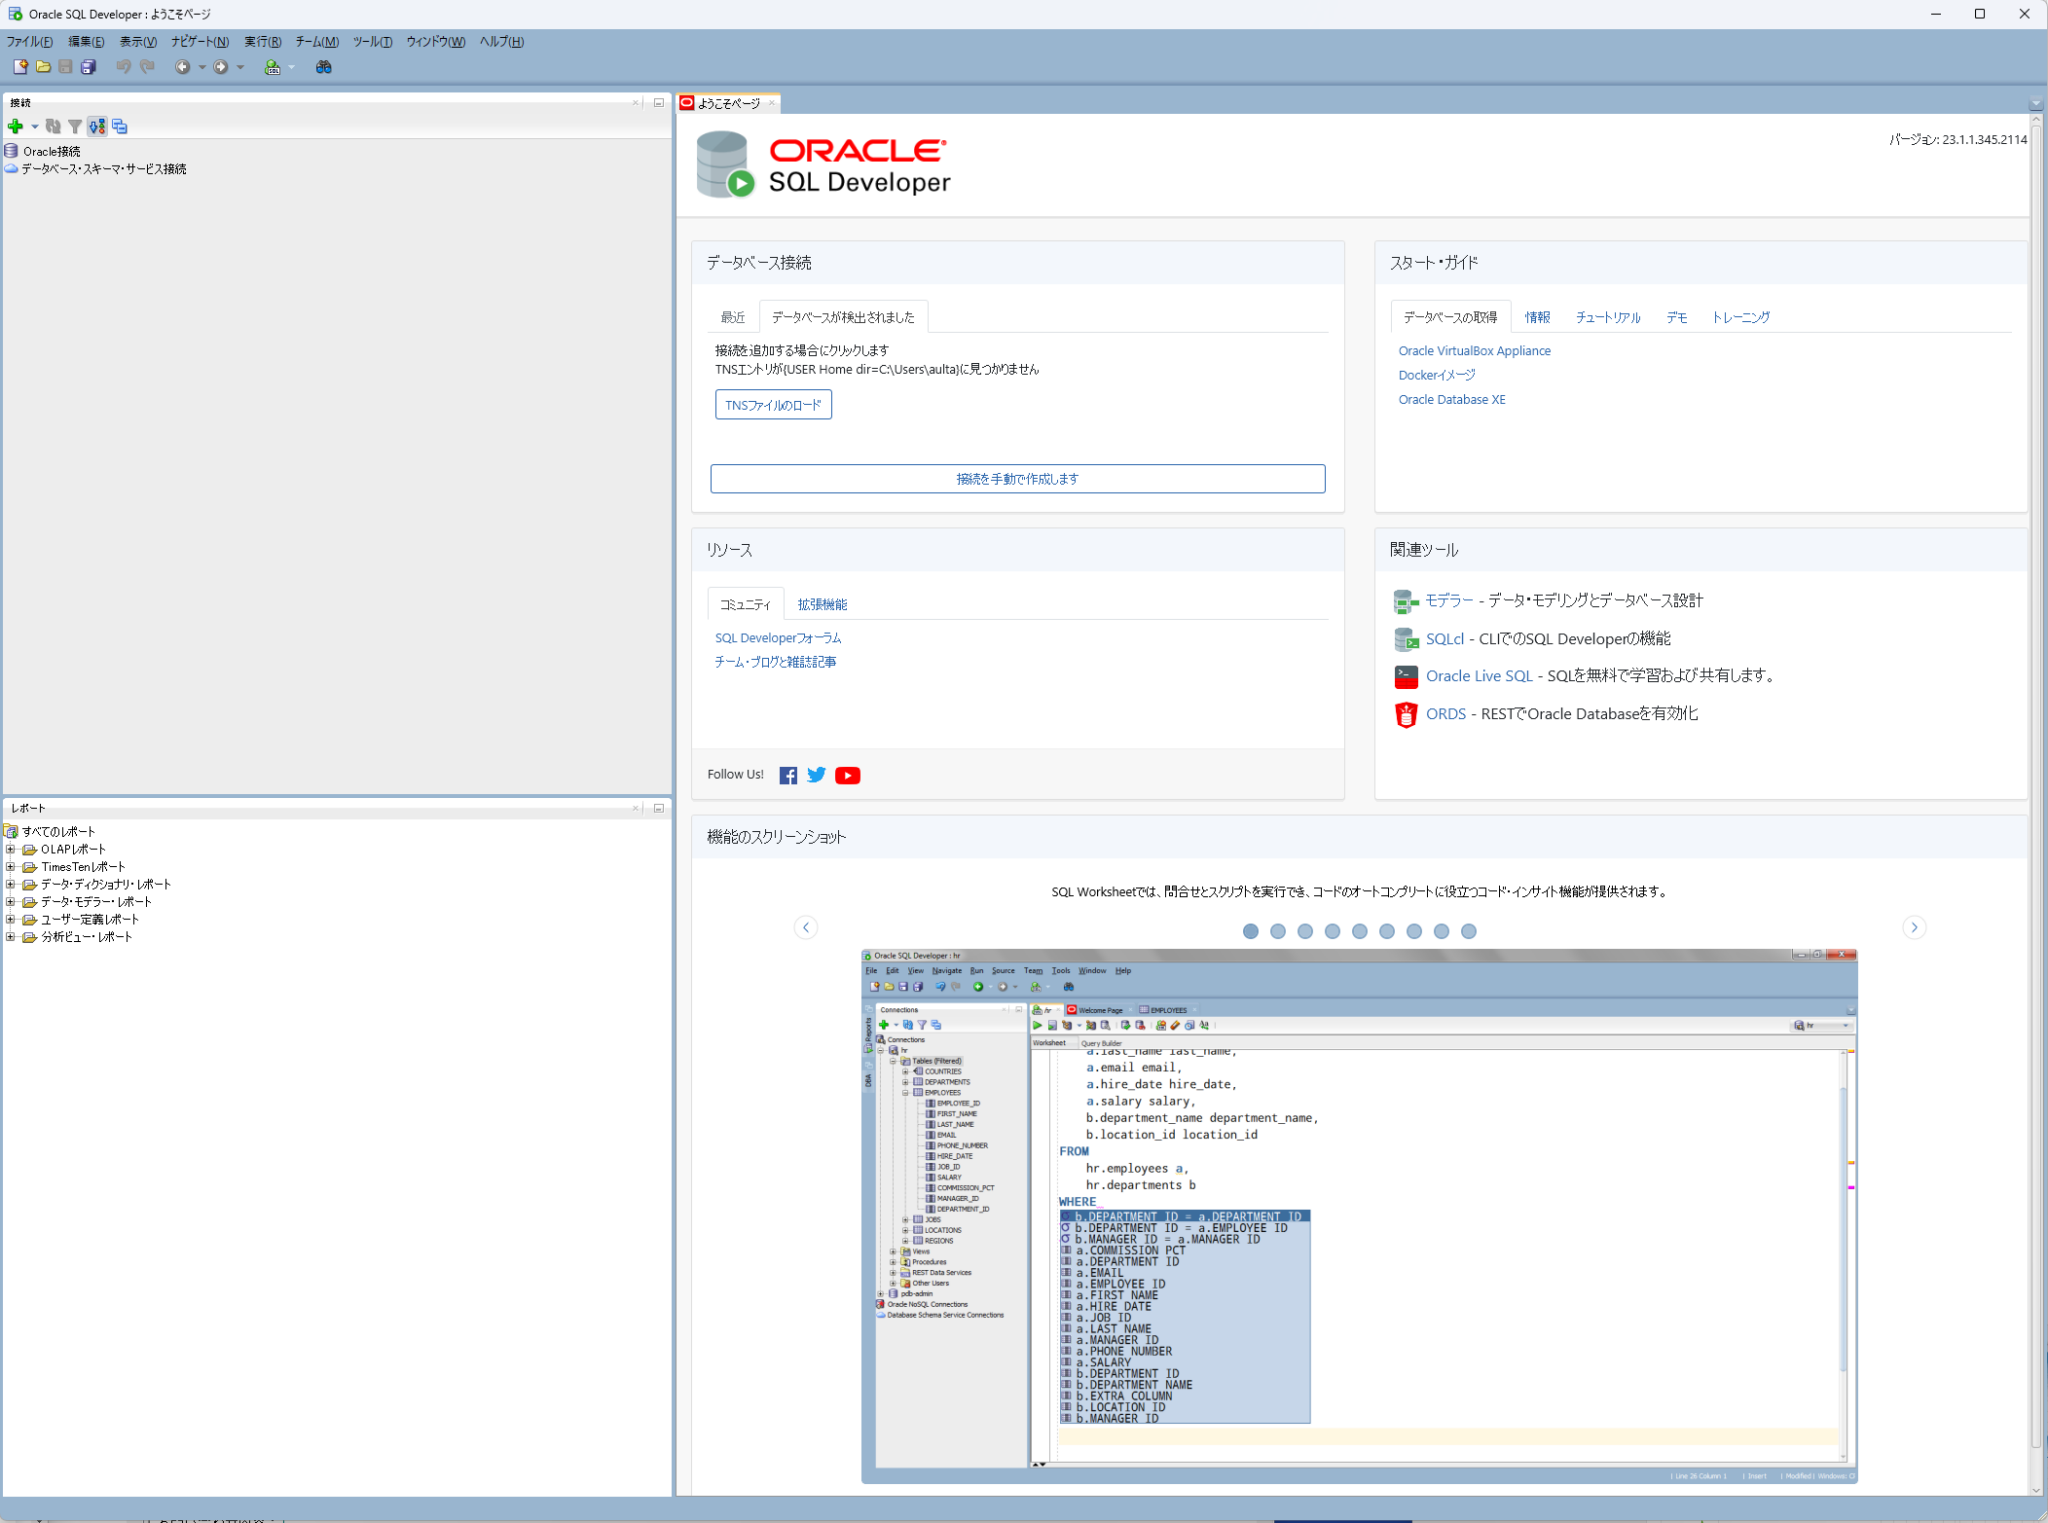This screenshot has width=2048, height=1523.
Task: Open search using the binoculars icon
Action: [x=326, y=67]
